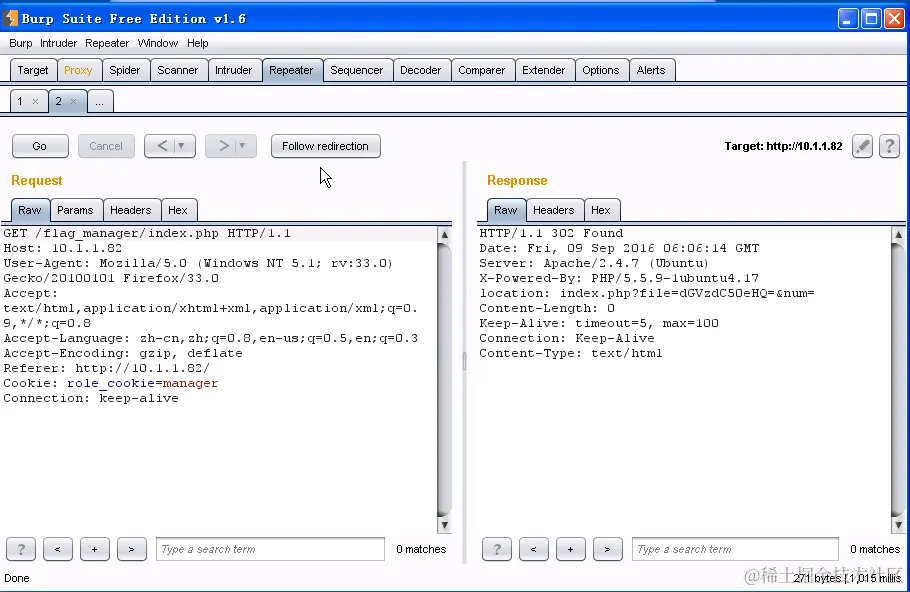Open the Intruder menu
Image resolution: width=910 pixels, height=592 pixels.
[58, 43]
